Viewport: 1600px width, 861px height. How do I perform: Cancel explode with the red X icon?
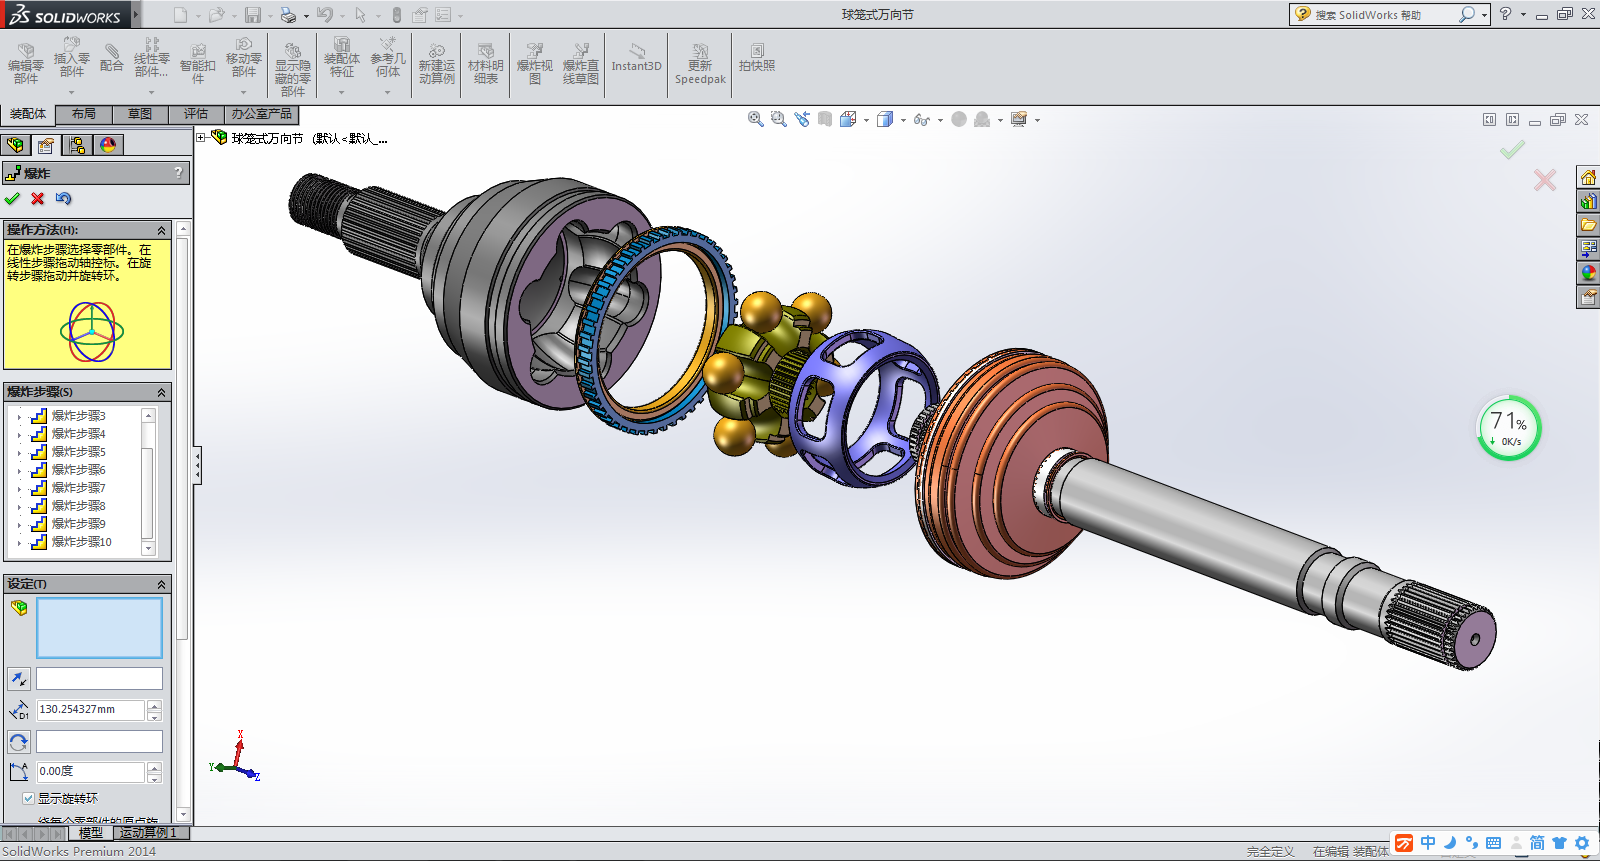pyautogui.click(x=38, y=198)
